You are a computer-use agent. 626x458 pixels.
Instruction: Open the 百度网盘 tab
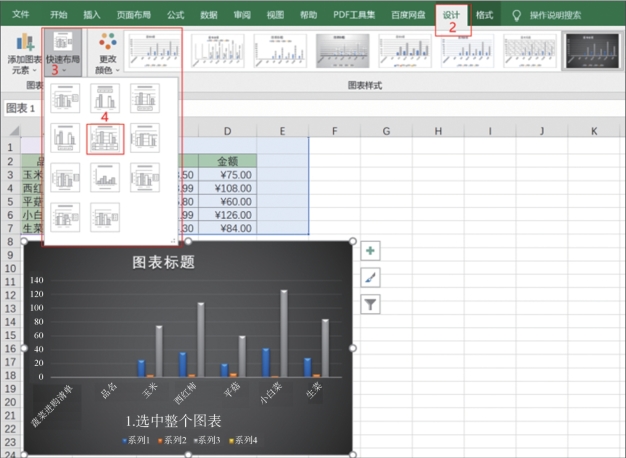[x=408, y=15]
